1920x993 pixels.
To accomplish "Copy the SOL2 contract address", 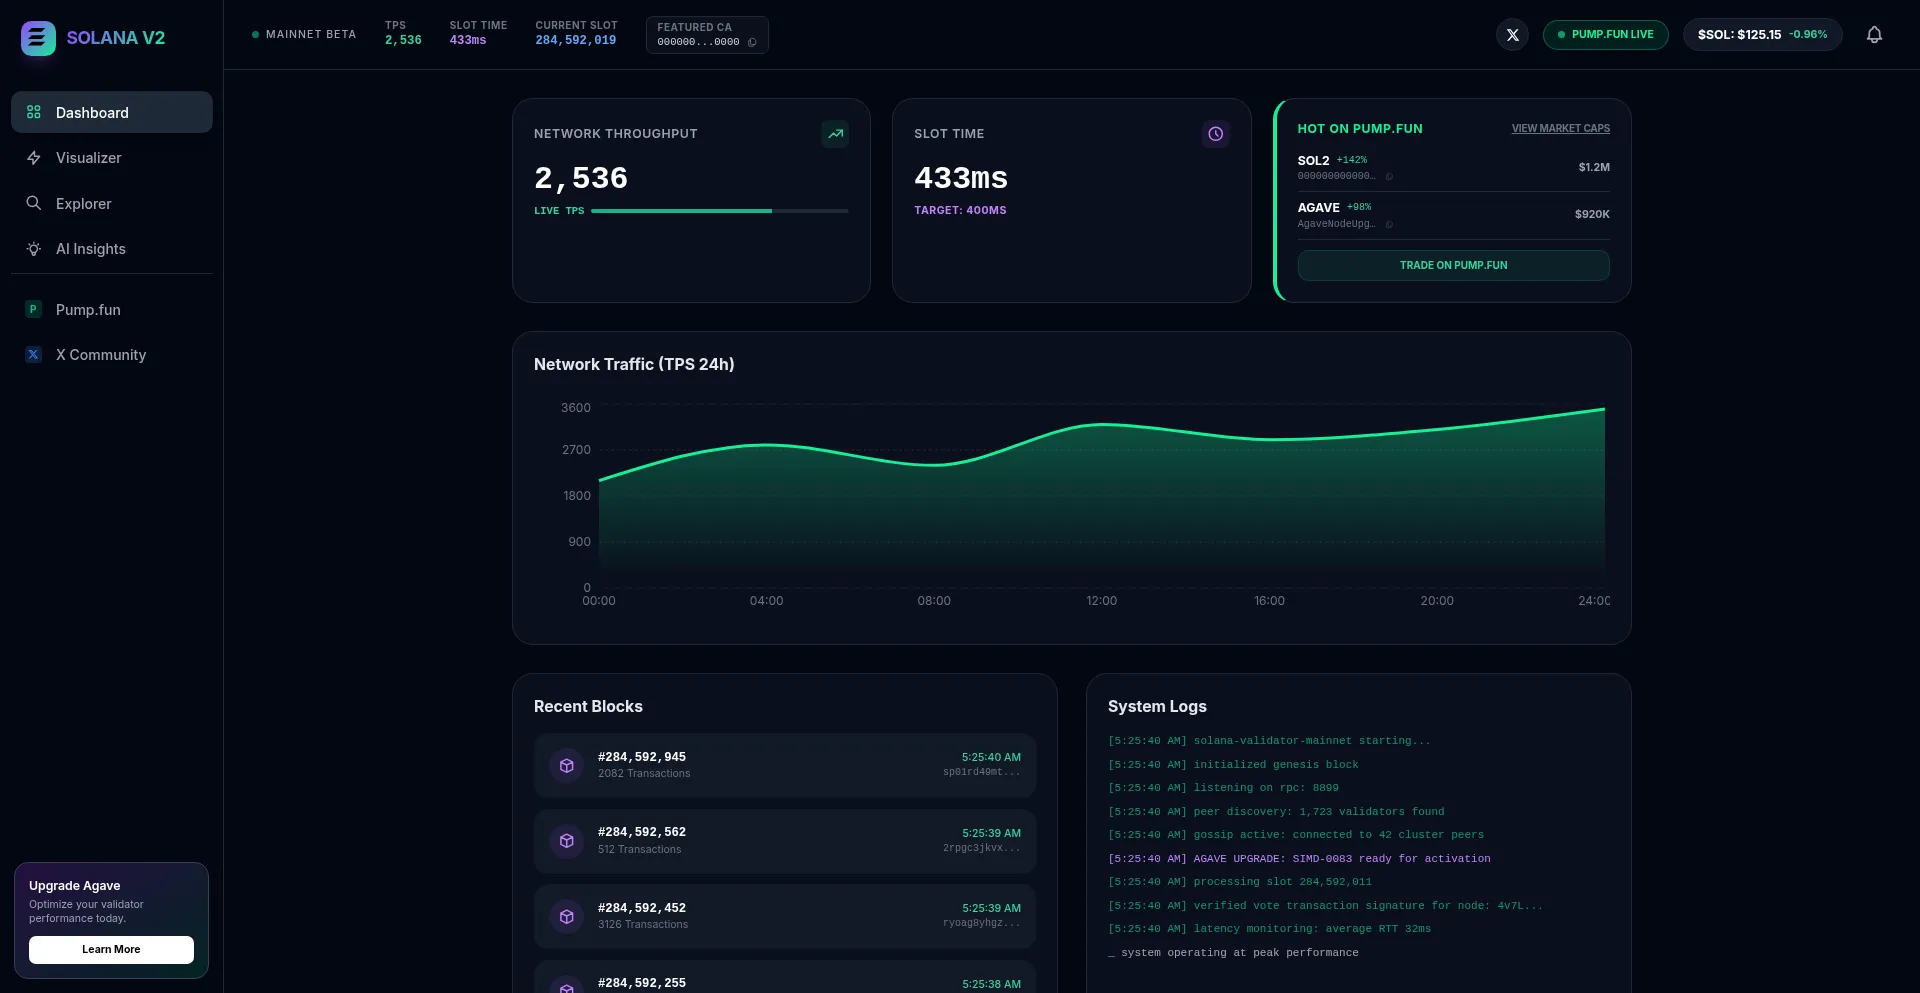I will (x=1390, y=176).
